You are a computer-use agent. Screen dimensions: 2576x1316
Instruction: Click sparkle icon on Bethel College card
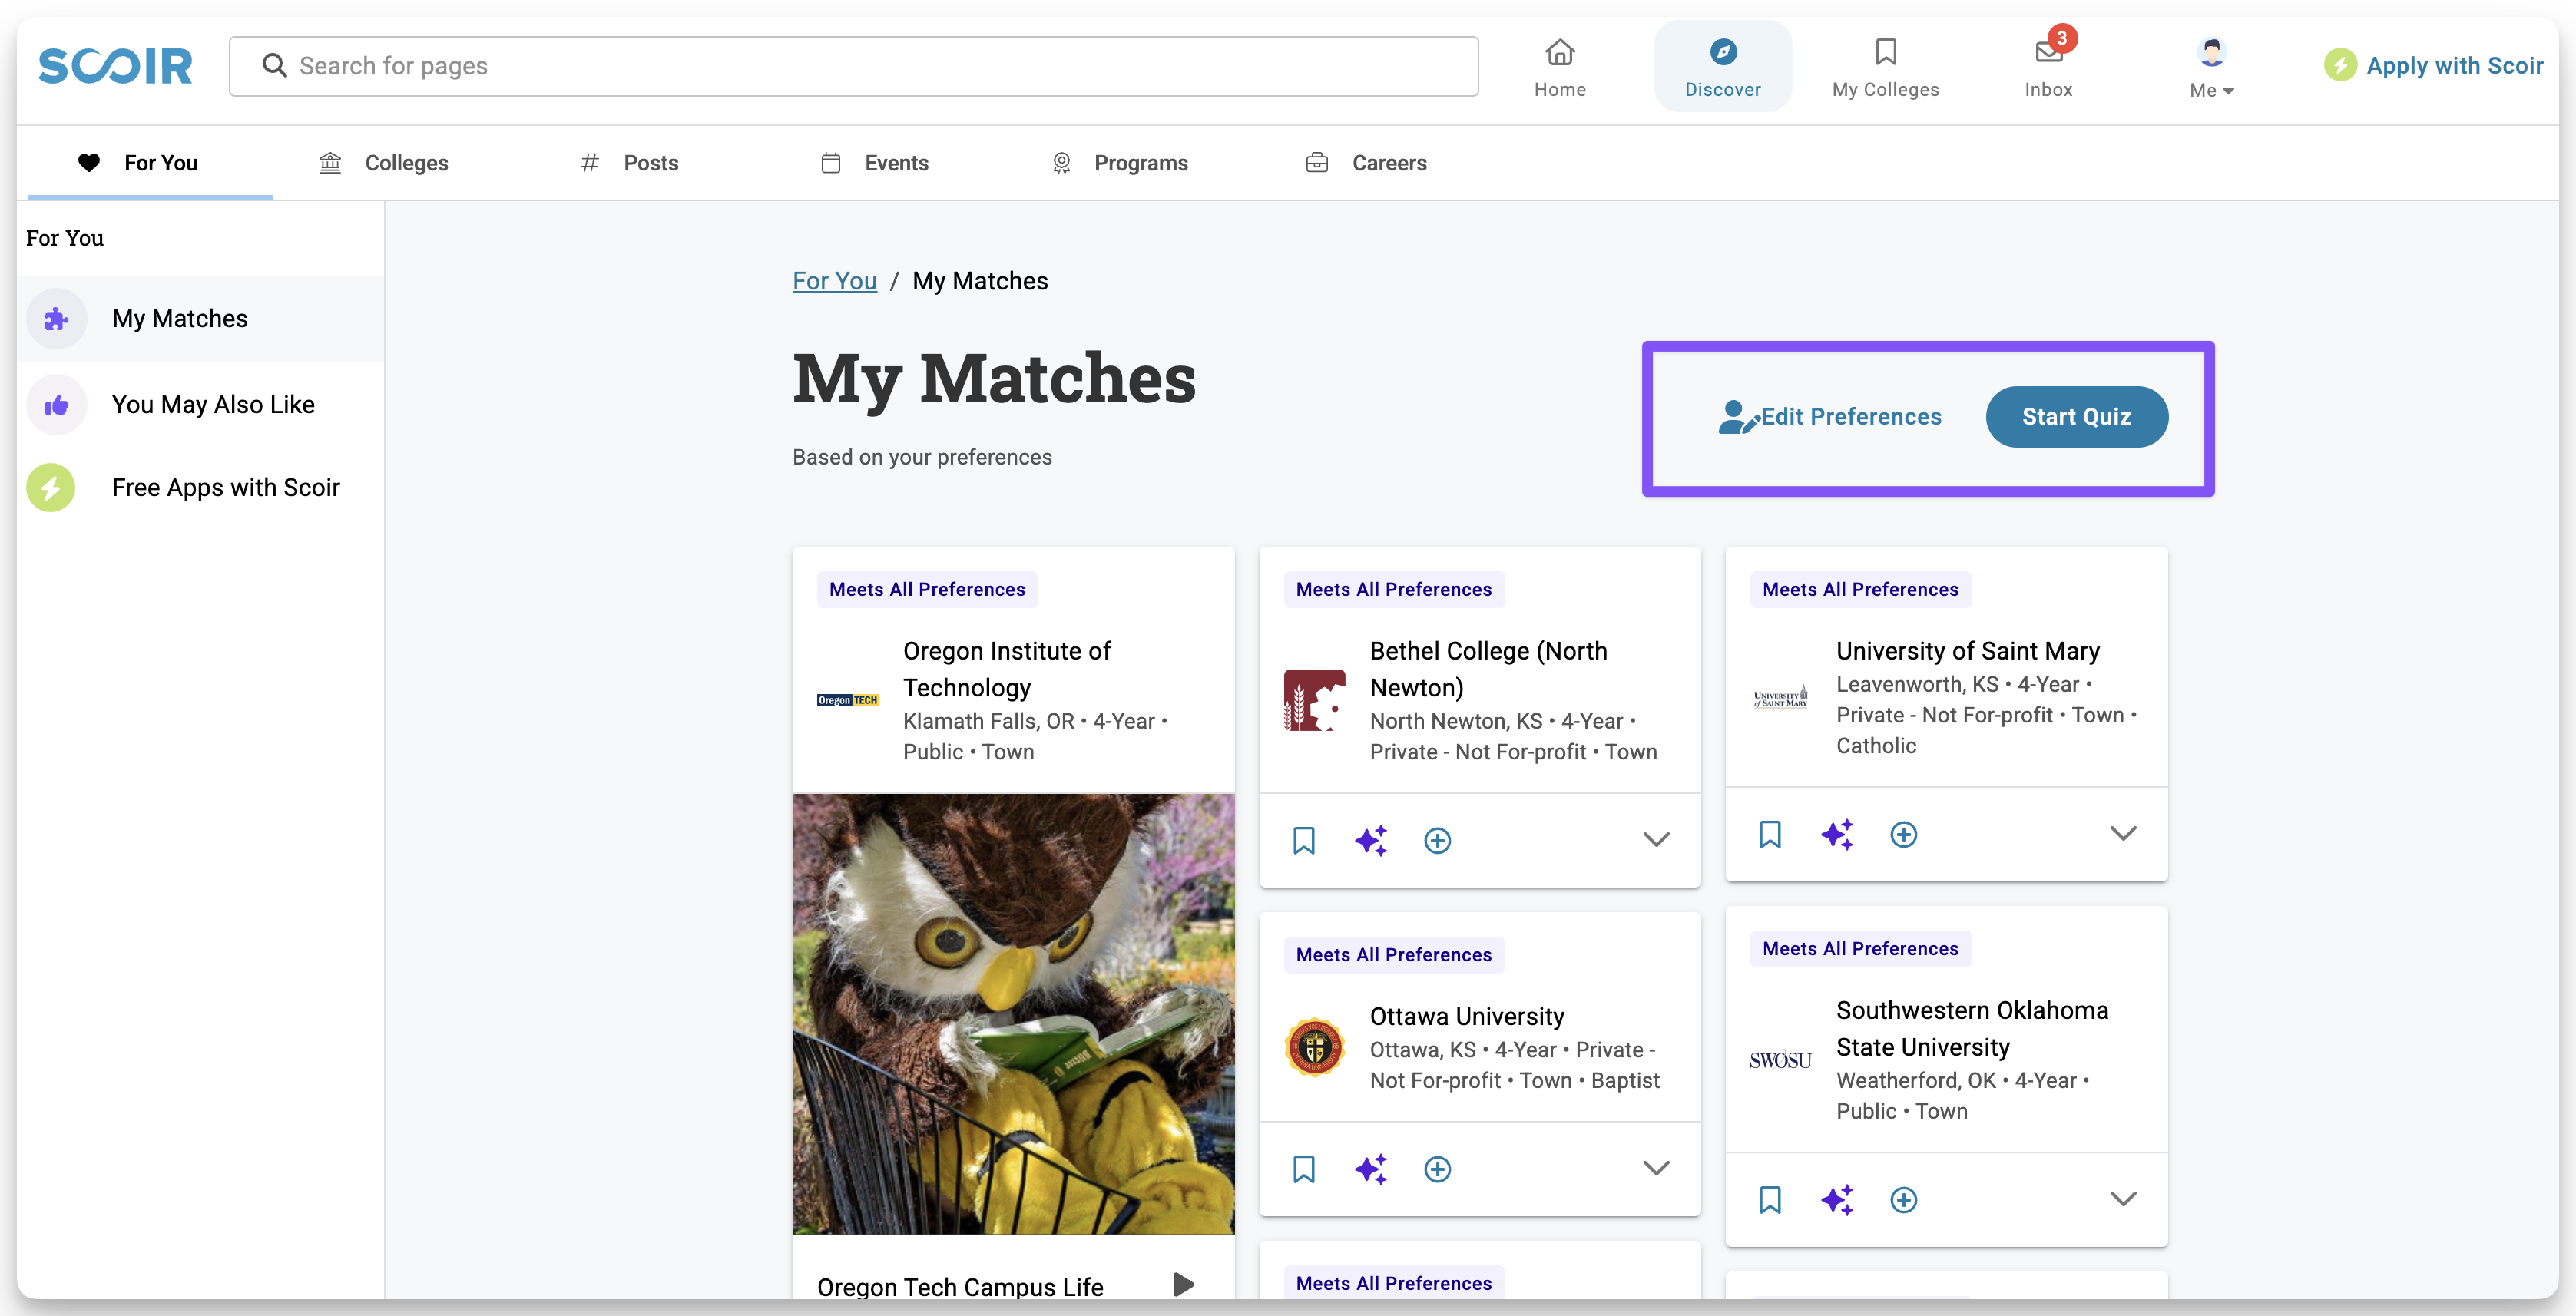(x=1370, y=840)
